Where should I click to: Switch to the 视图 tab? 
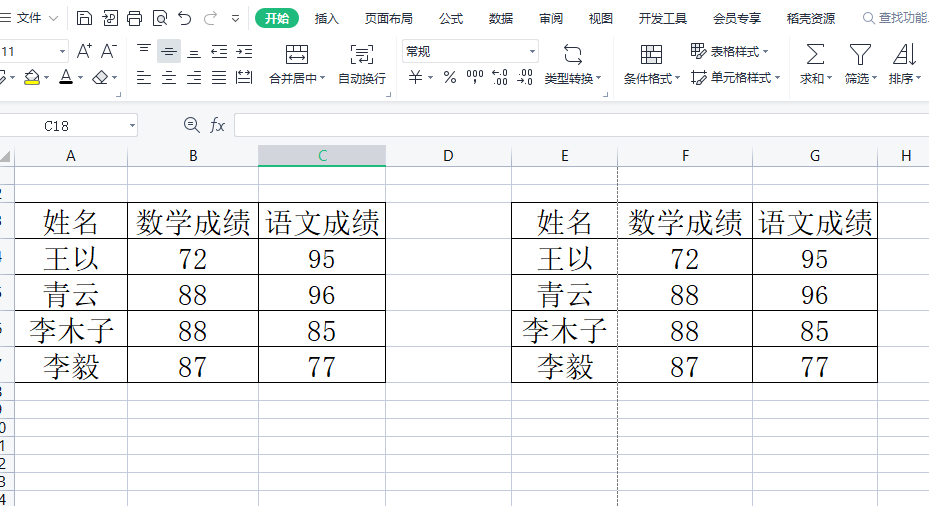[600, 19]
